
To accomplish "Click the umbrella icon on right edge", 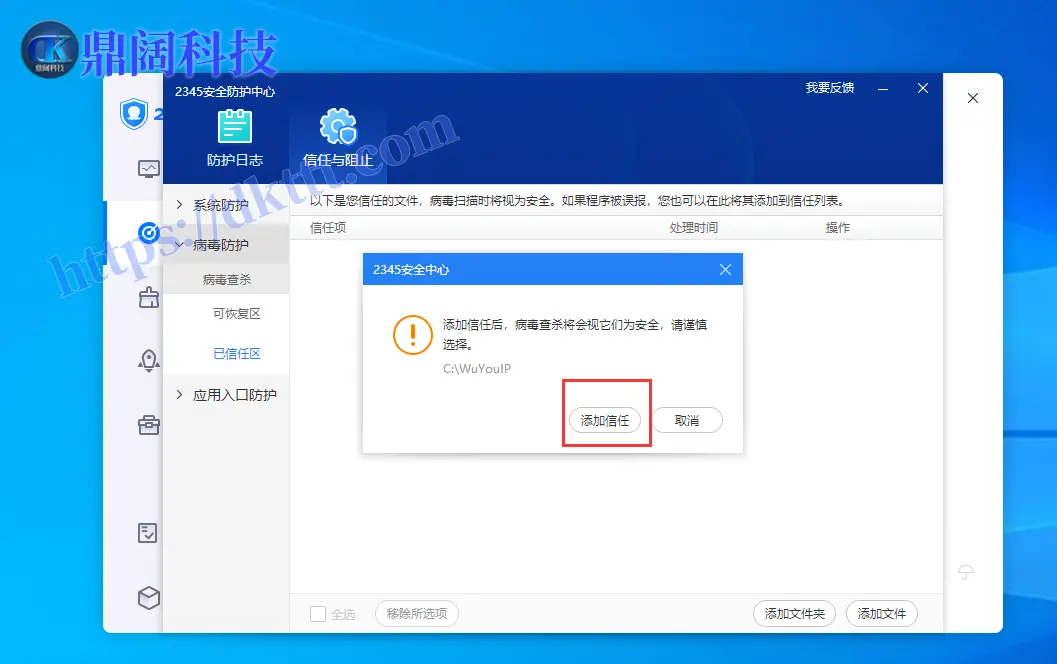I will click(x=966, y=572).
